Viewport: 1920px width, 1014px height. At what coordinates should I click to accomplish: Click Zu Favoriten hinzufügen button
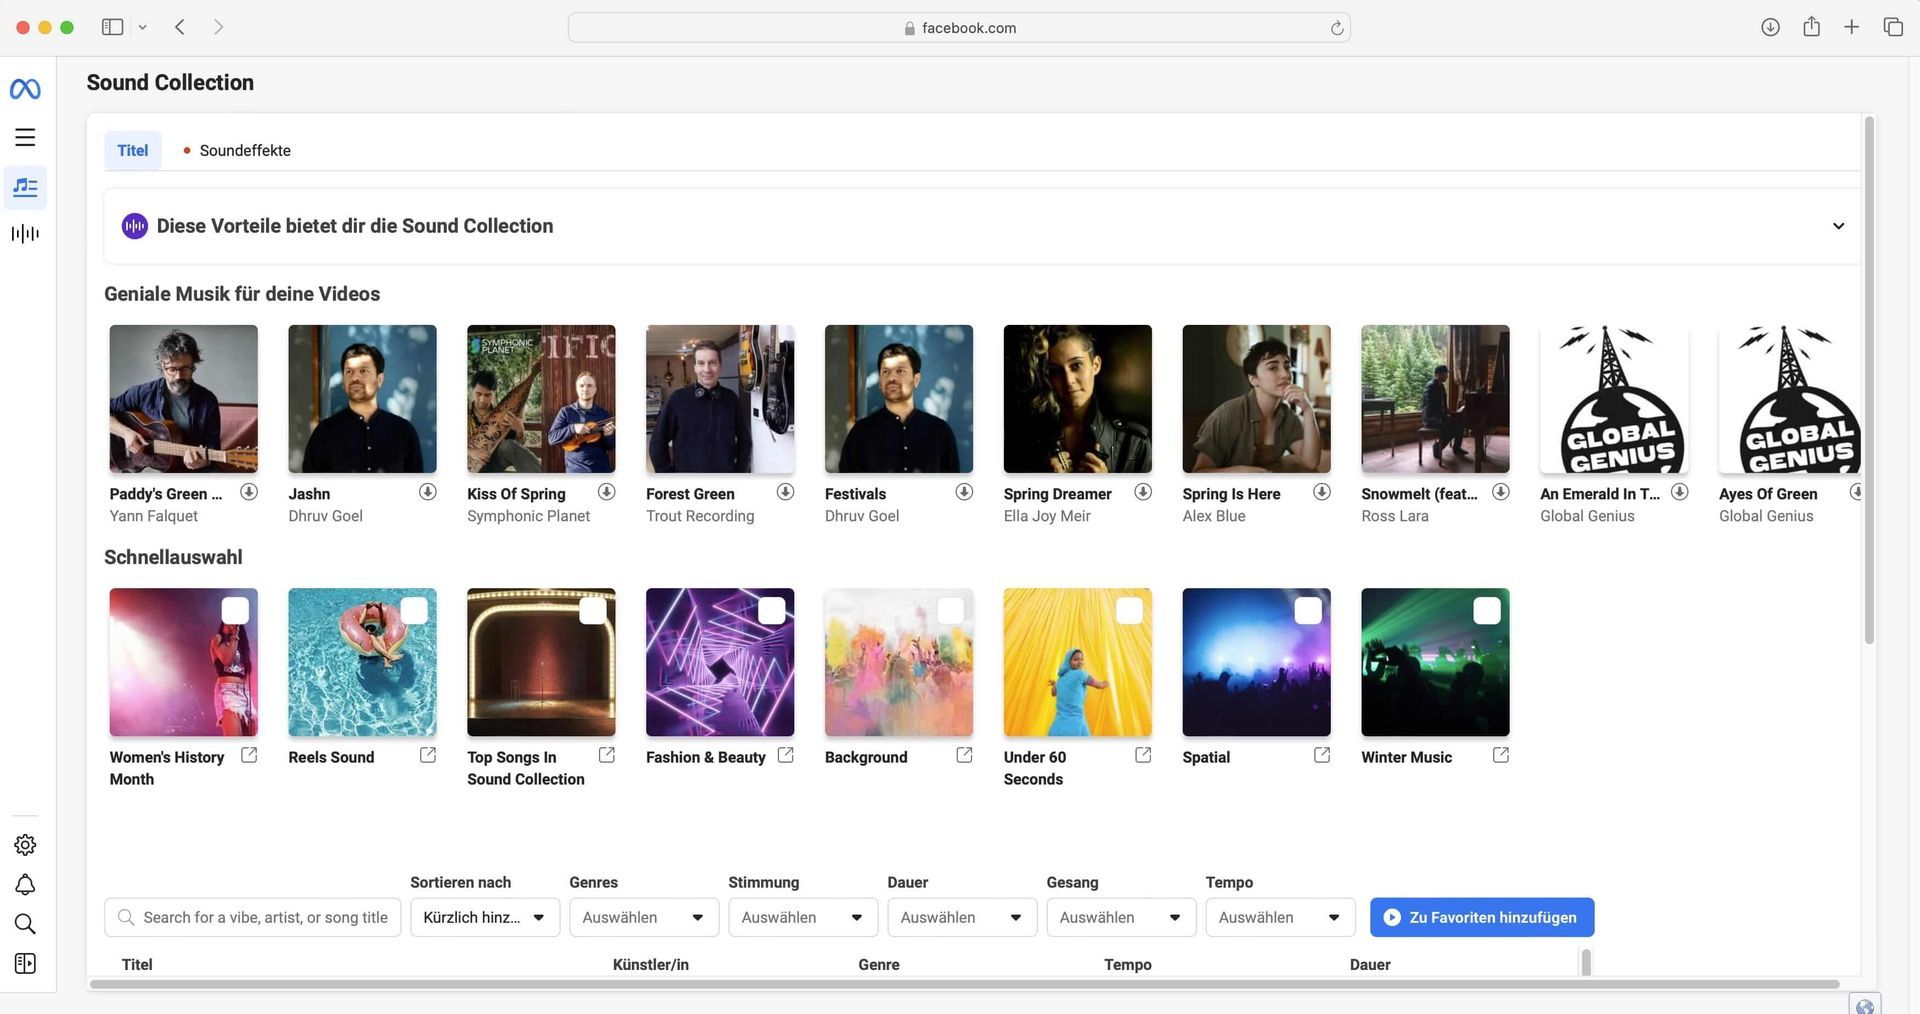1481,917
